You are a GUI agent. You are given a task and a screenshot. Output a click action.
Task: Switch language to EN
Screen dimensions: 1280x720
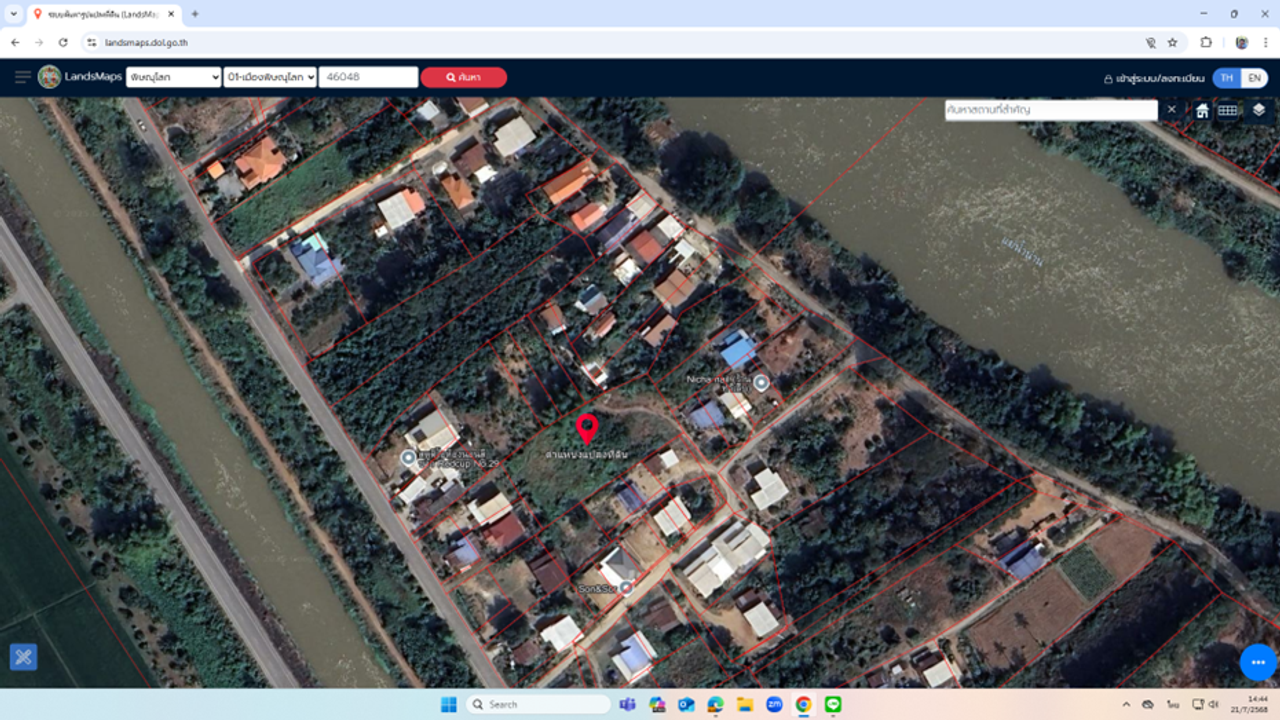coord(1253,78)
